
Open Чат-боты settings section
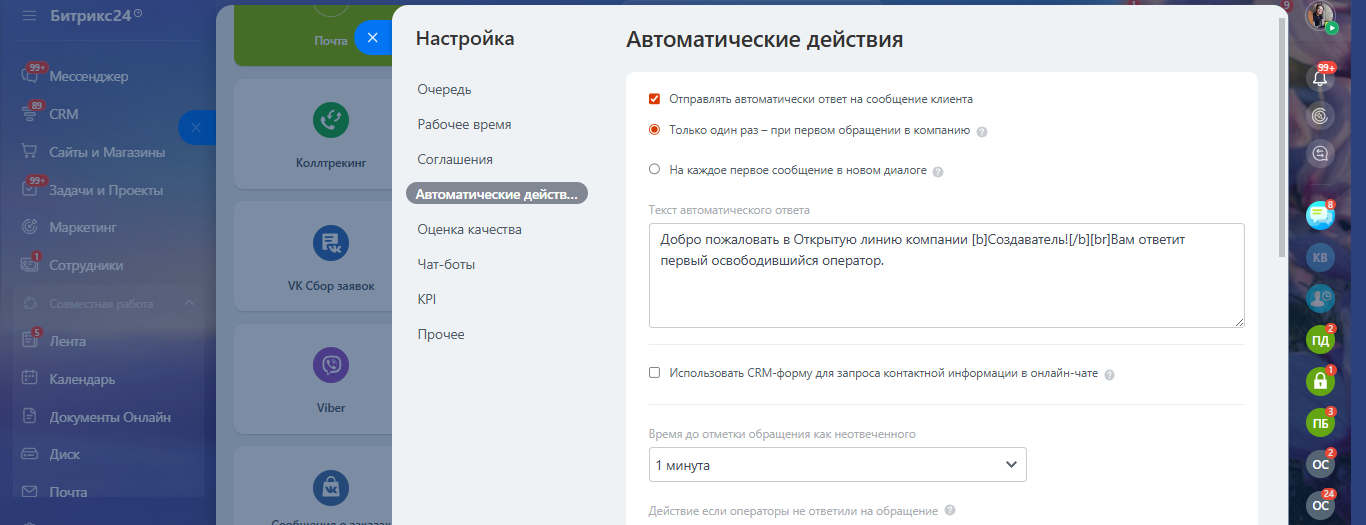pos(446,265)
